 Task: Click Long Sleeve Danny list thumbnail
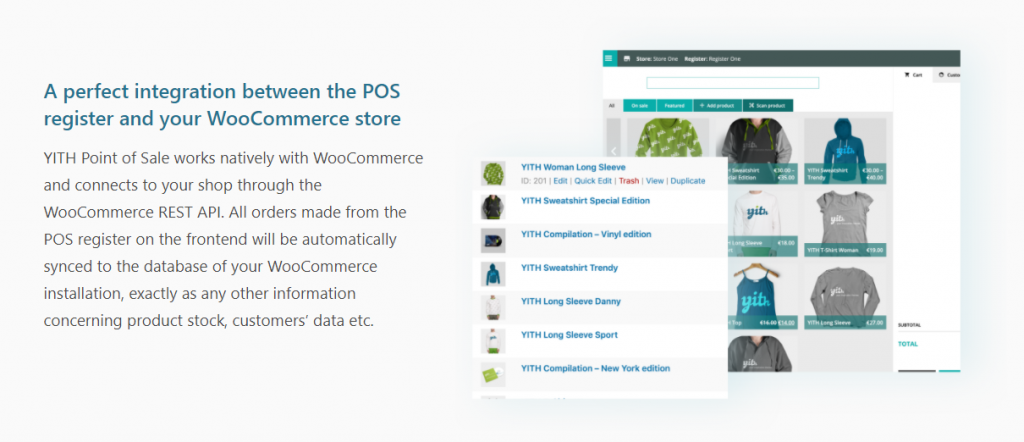(493, 308)
